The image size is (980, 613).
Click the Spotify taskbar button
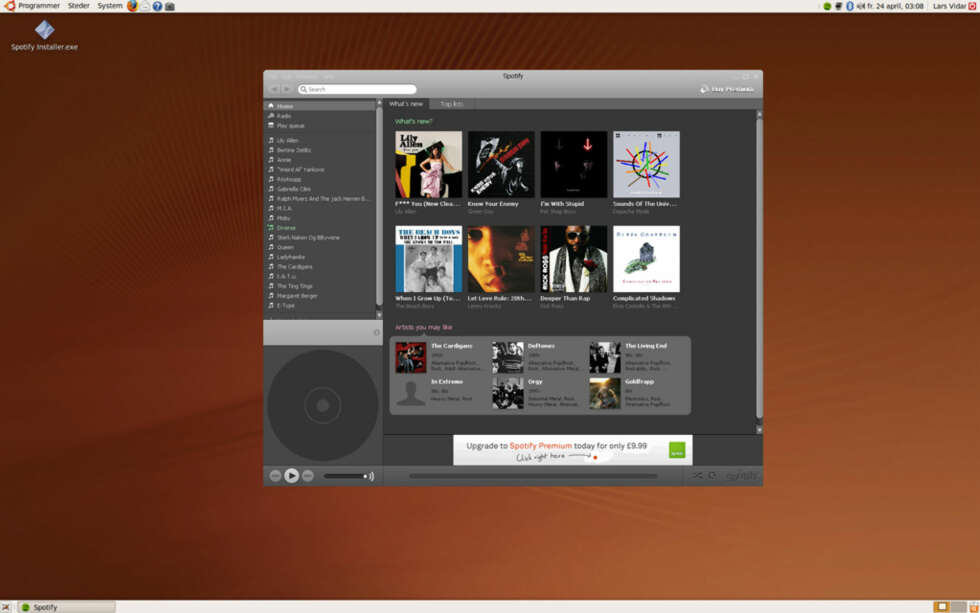coord(67,607)
